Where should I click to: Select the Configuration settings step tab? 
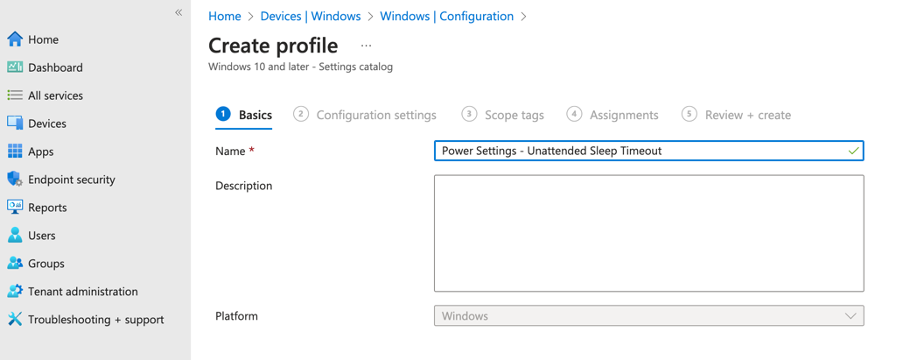click(365, 115)
